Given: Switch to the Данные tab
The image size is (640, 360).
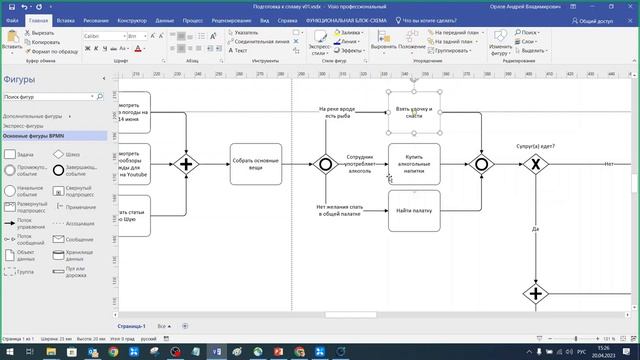Looking at the screenshot, I should (164, 20).
